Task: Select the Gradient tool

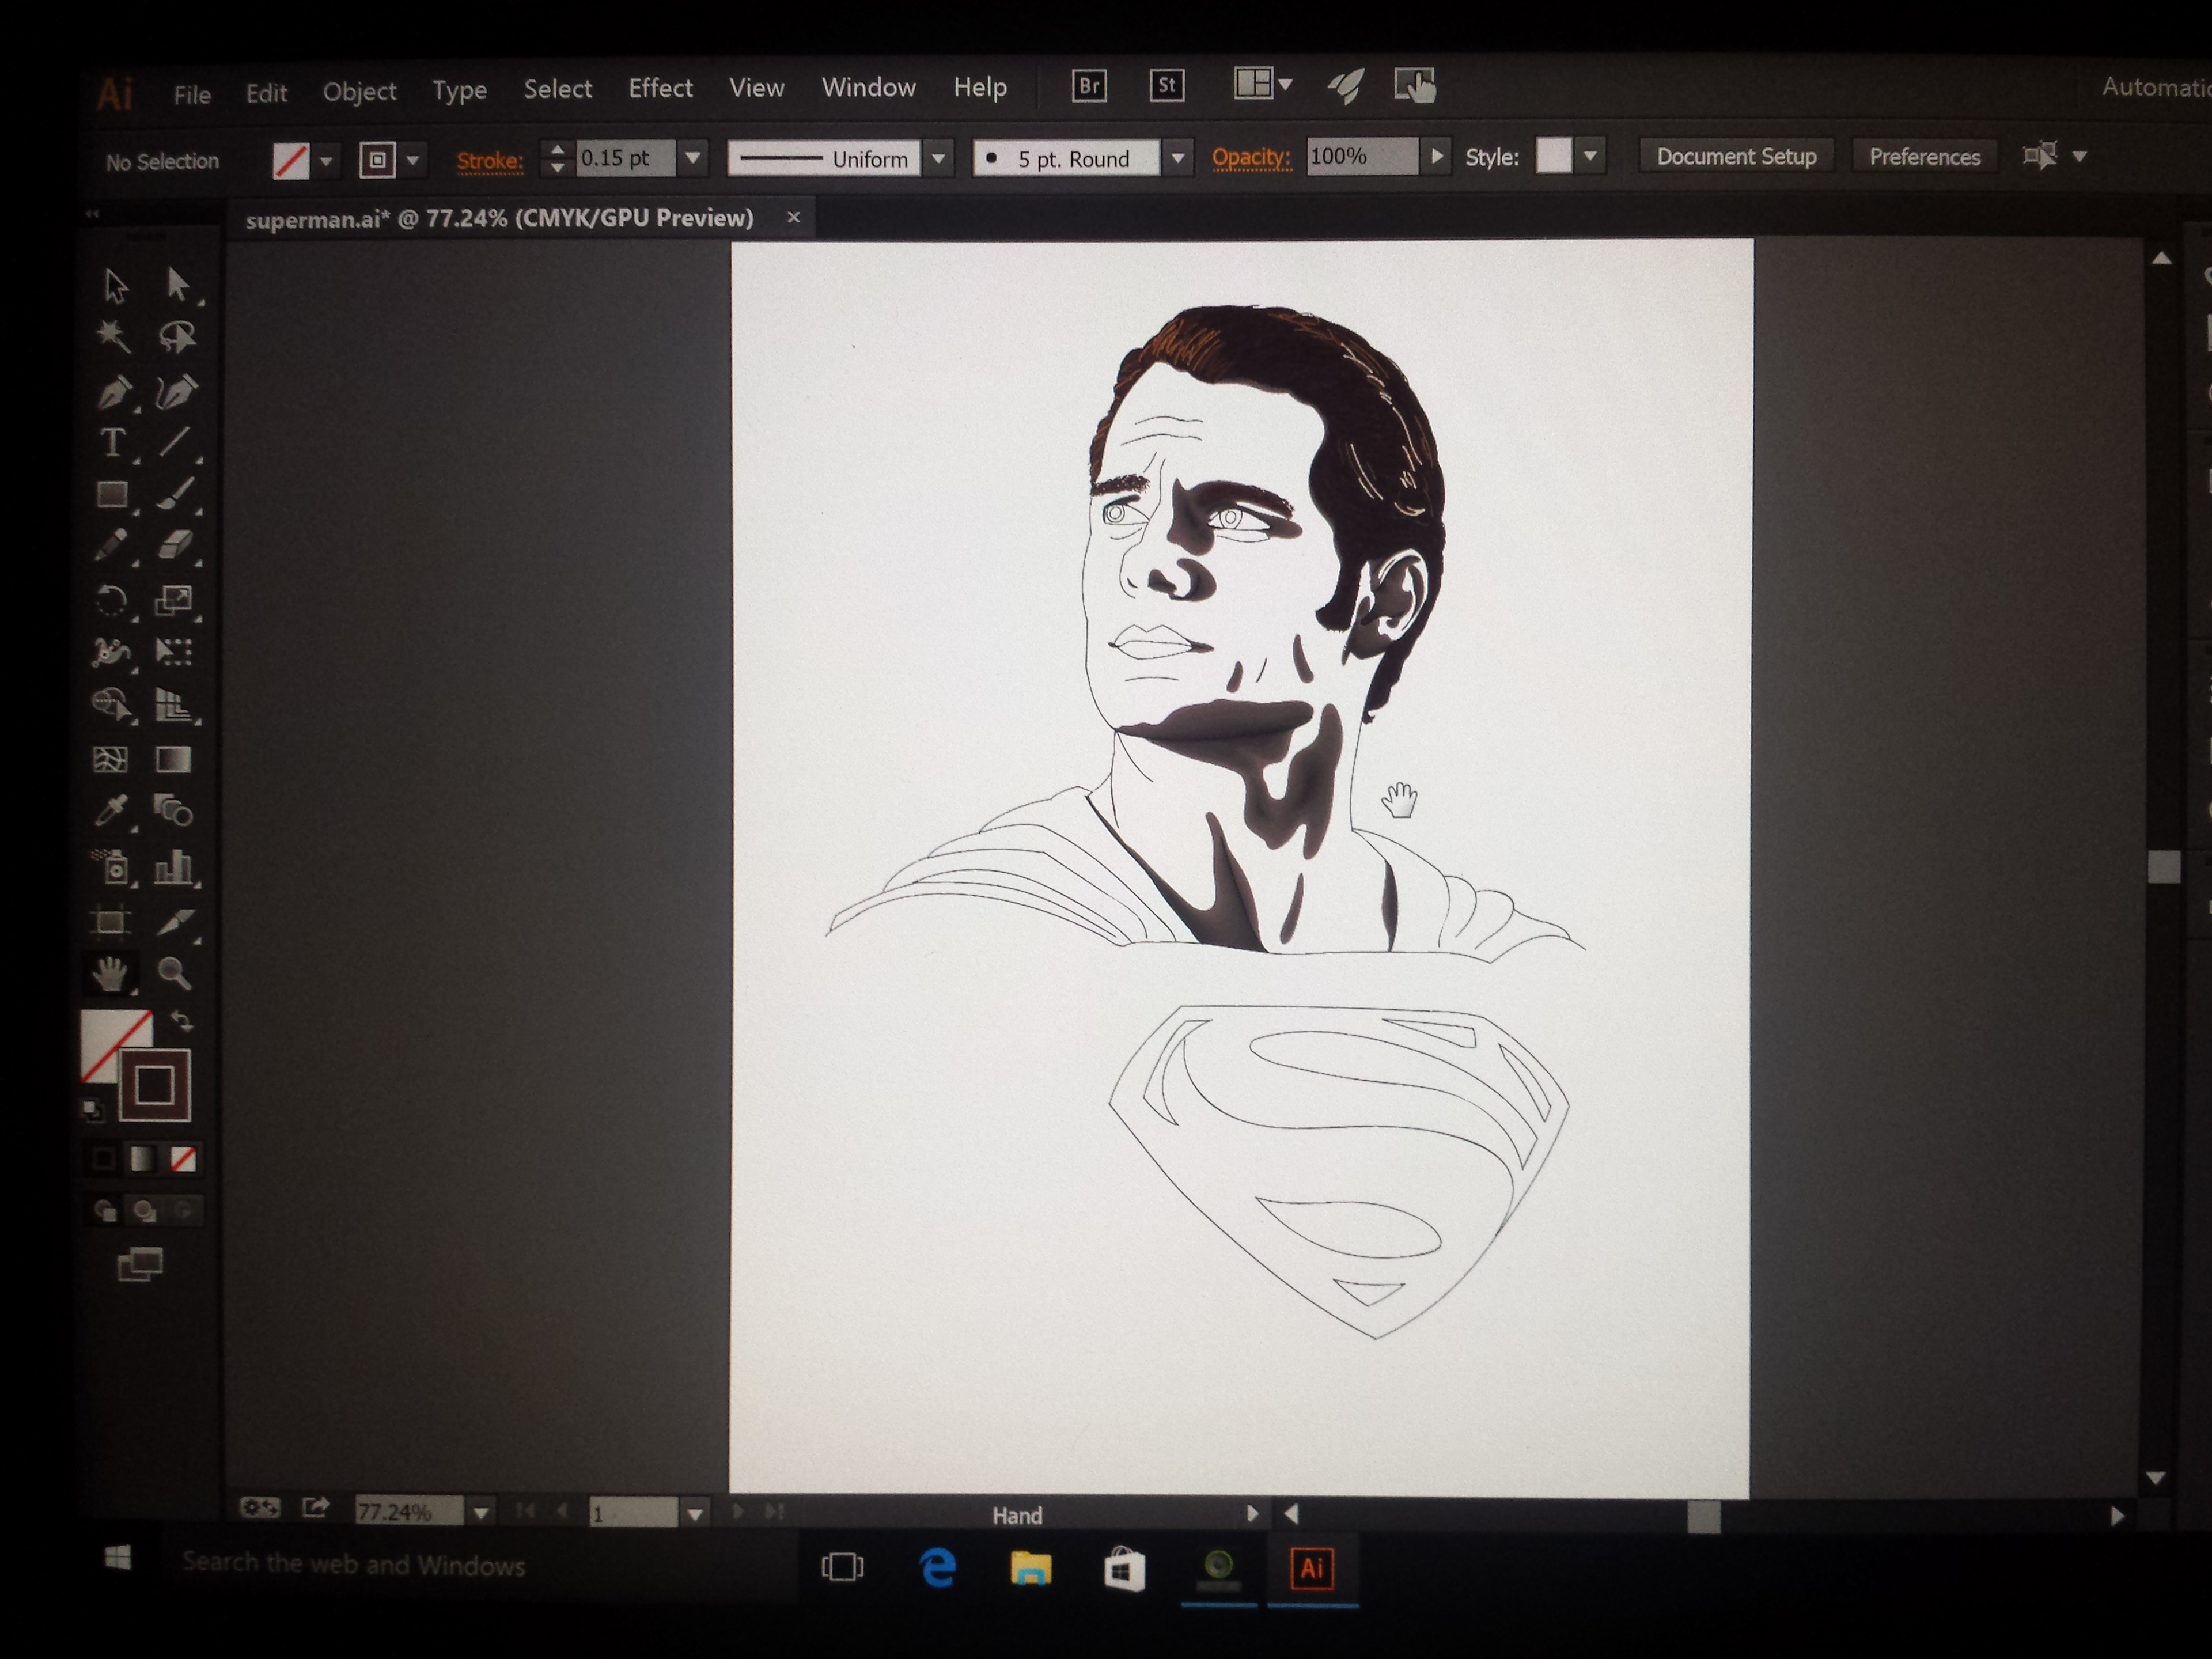Action: click(x=173, y=759)
